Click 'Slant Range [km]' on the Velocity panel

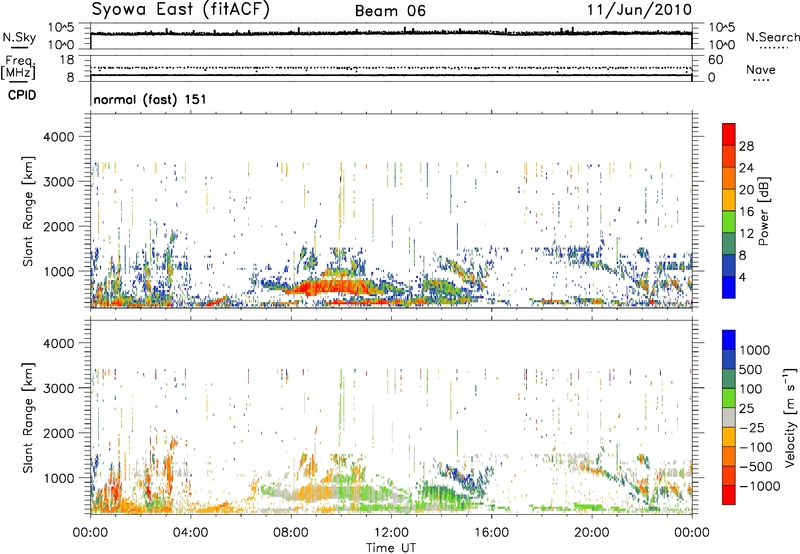click(x=28, y=418)
